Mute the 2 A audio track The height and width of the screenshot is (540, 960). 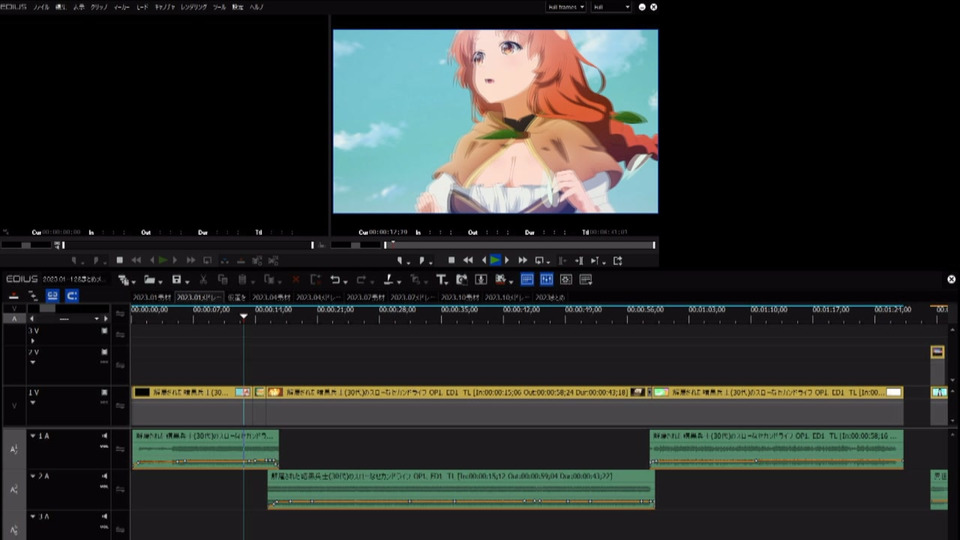click(x=104, y=476)
